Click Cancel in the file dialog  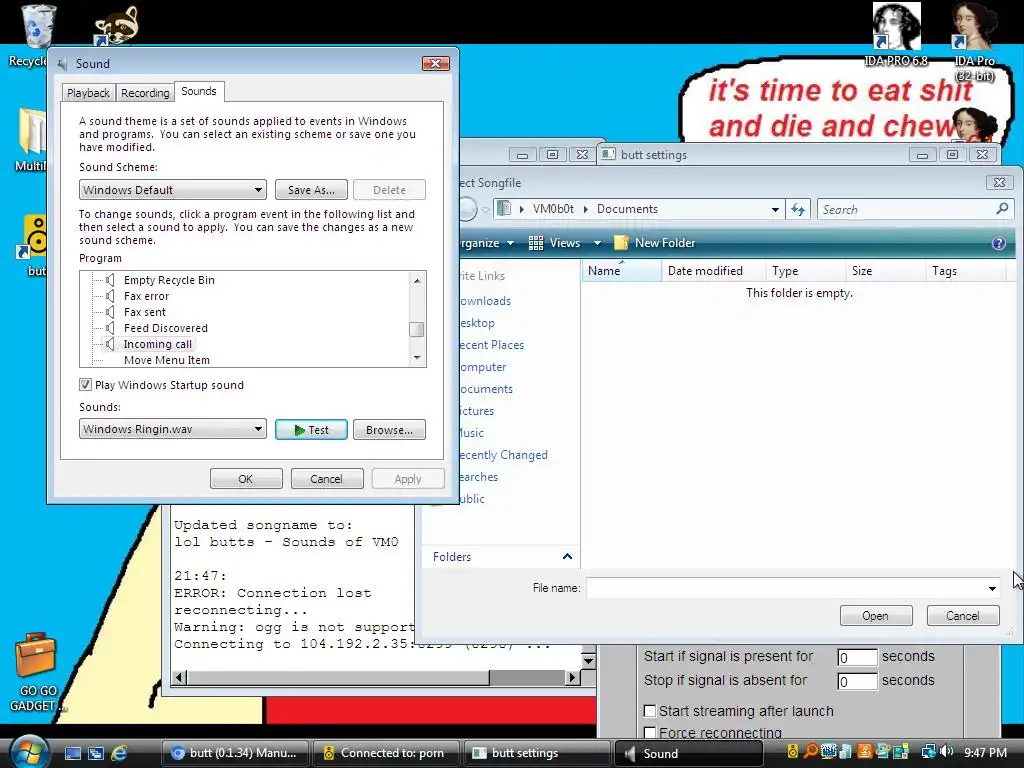(x=963, y=615)
